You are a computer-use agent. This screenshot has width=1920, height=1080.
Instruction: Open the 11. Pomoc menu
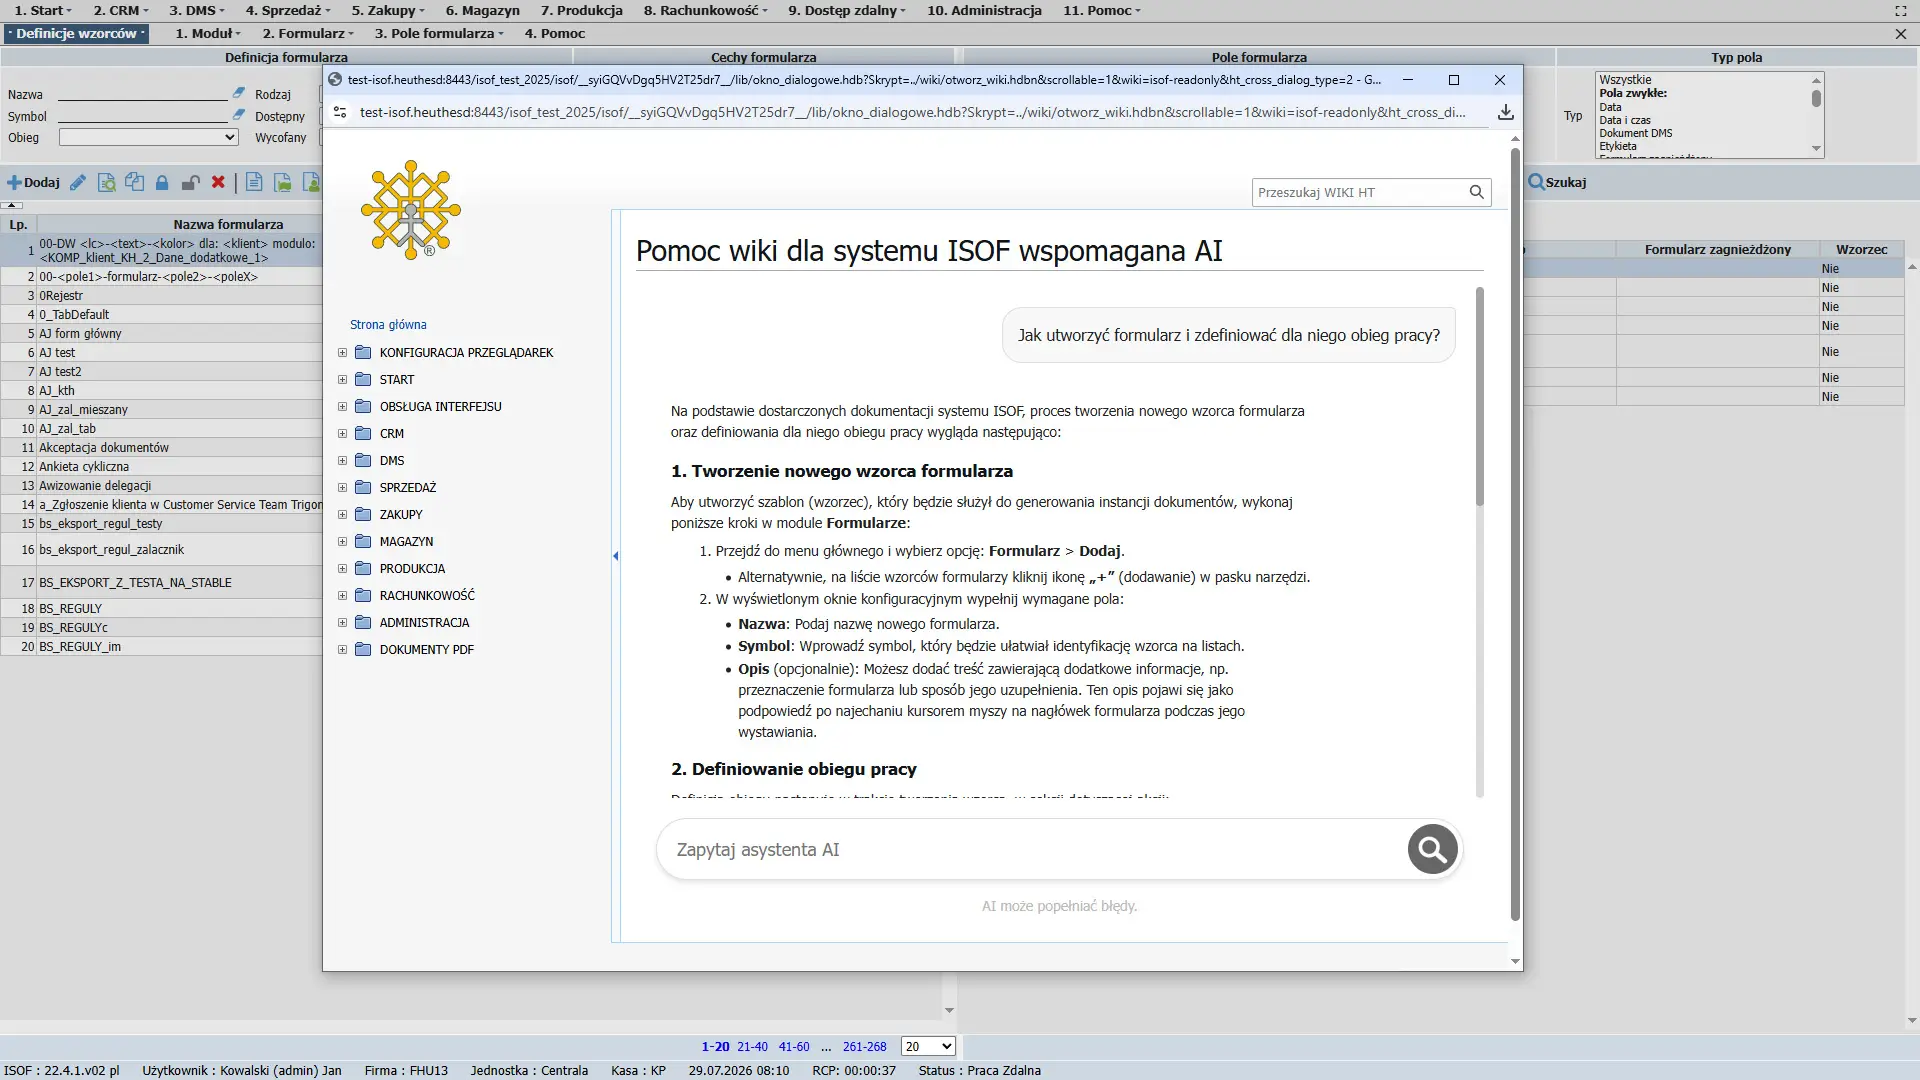coord(1102,10)
